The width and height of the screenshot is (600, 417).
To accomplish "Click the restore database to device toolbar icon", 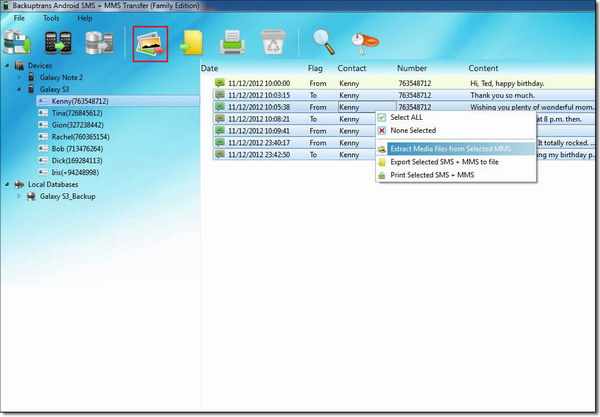I will point(99,43).
